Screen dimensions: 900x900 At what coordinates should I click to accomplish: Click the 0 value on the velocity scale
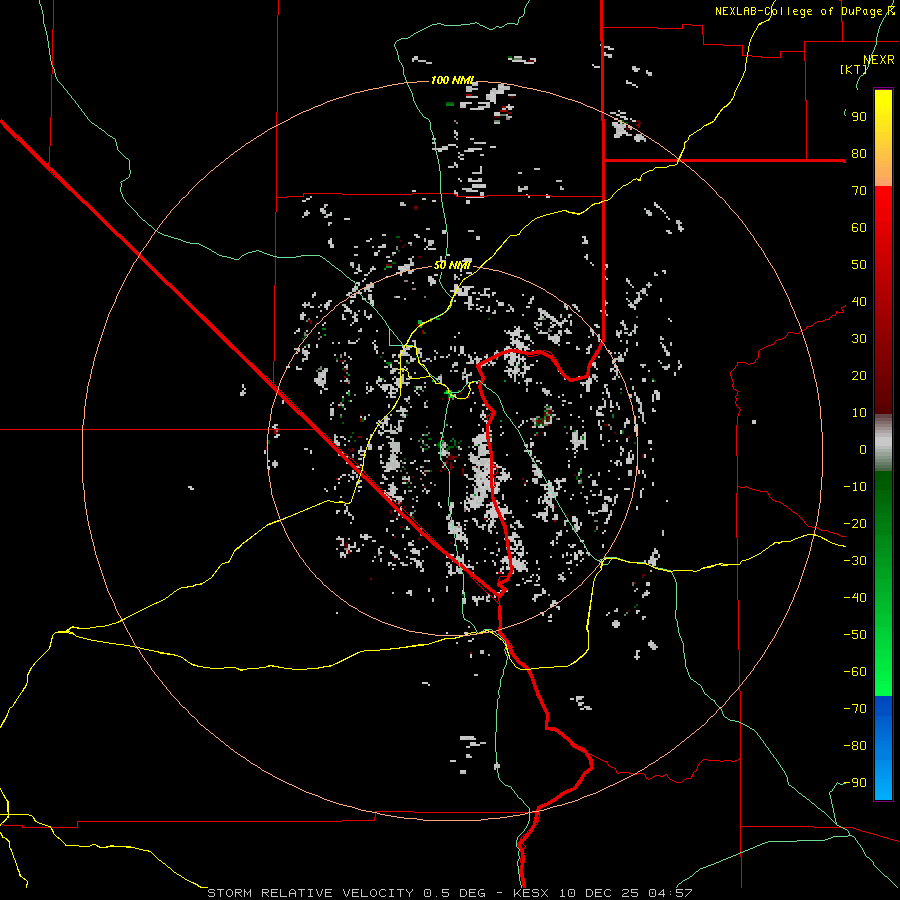pos(863,450)
